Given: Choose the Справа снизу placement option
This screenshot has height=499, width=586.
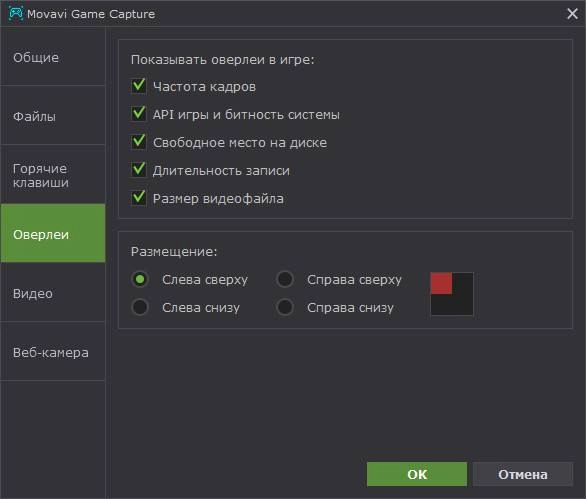Looking at the screenshot, I should (x=285, y=307).
